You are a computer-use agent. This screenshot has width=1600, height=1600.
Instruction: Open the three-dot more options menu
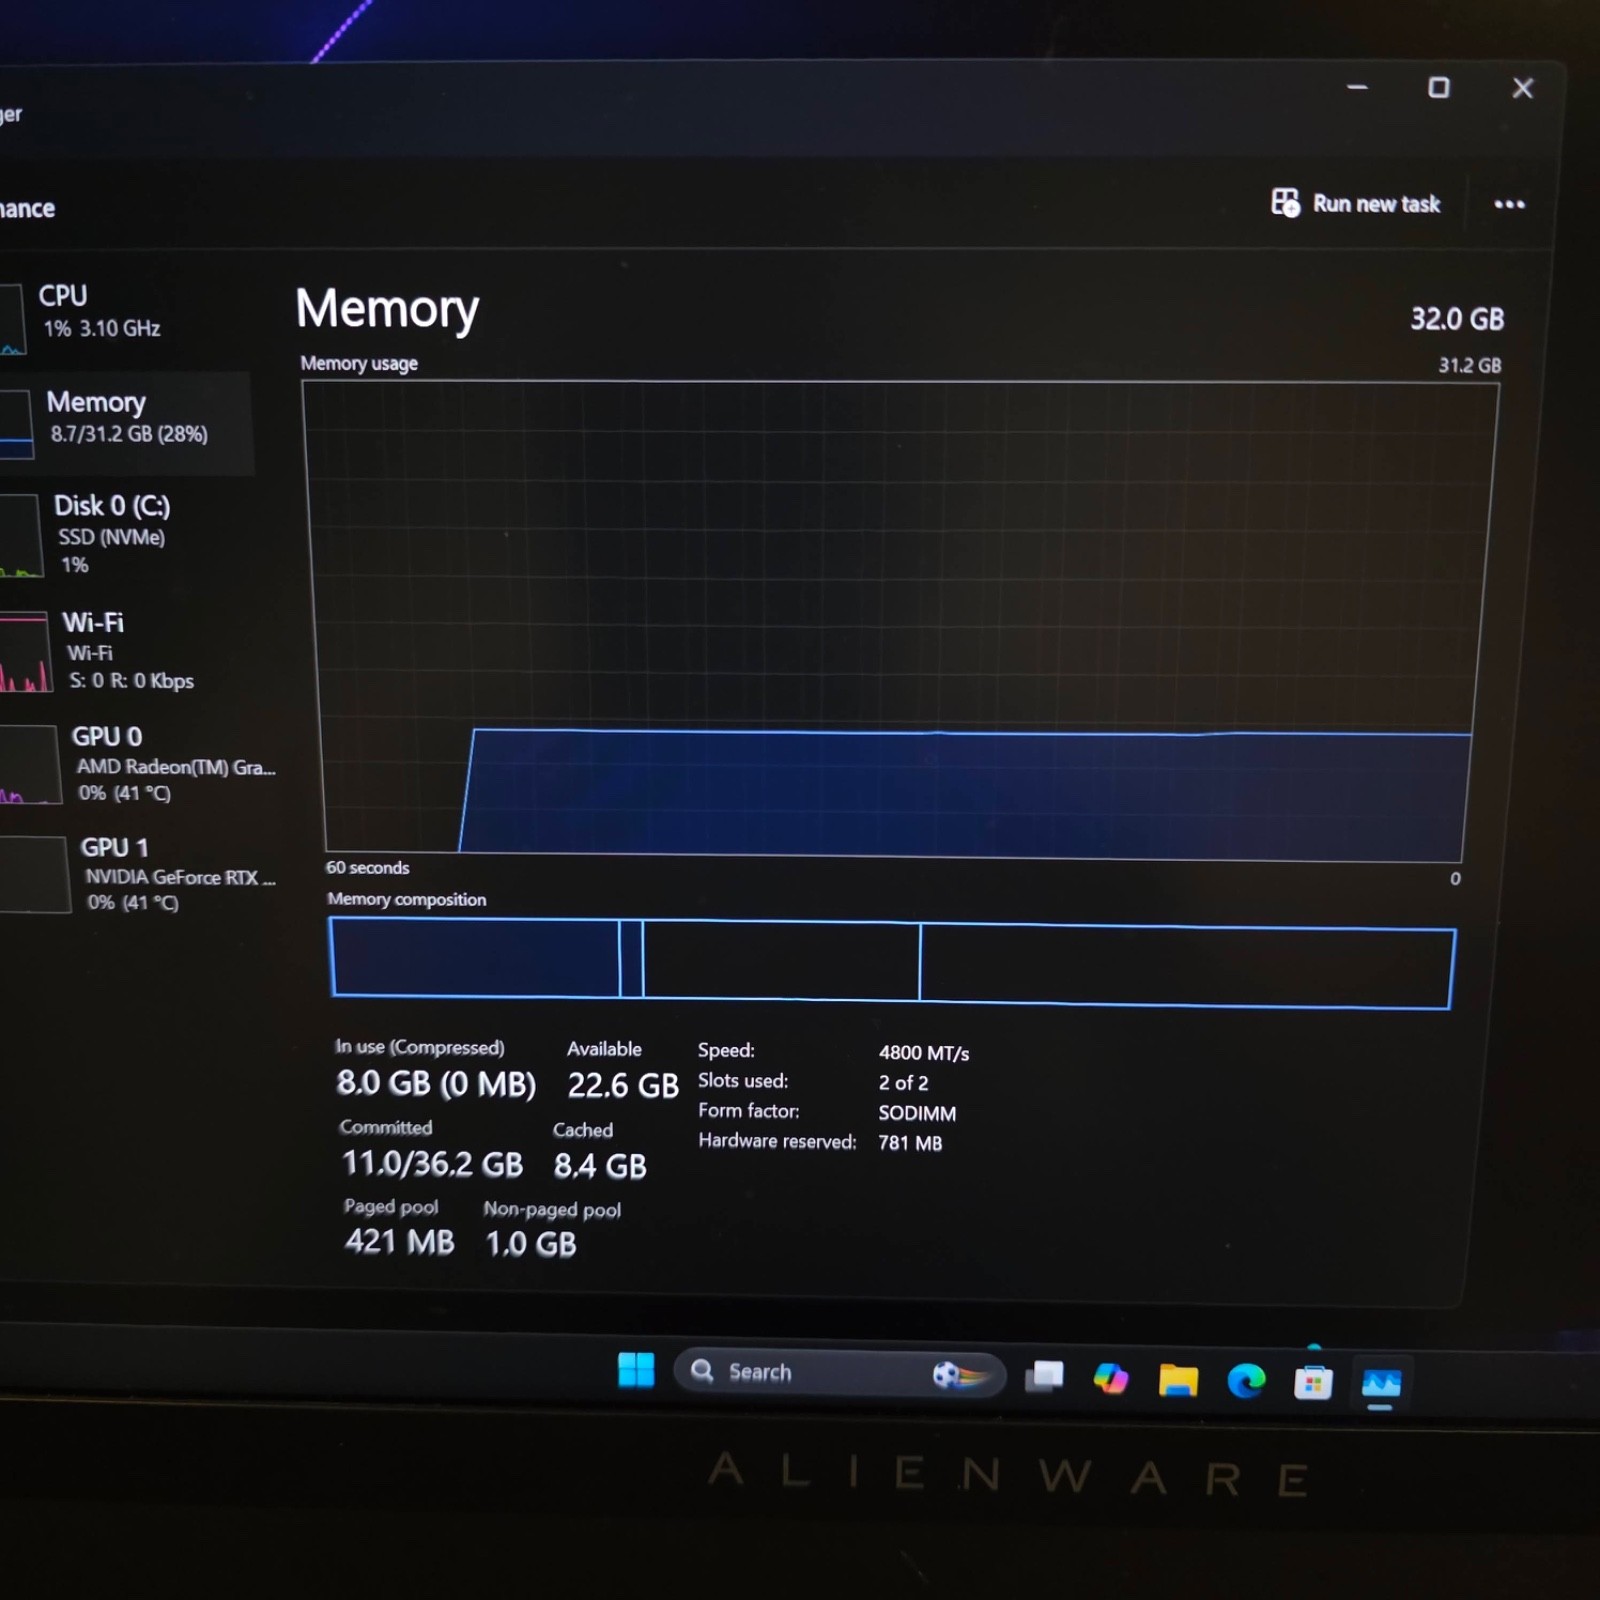(1509, 204)
